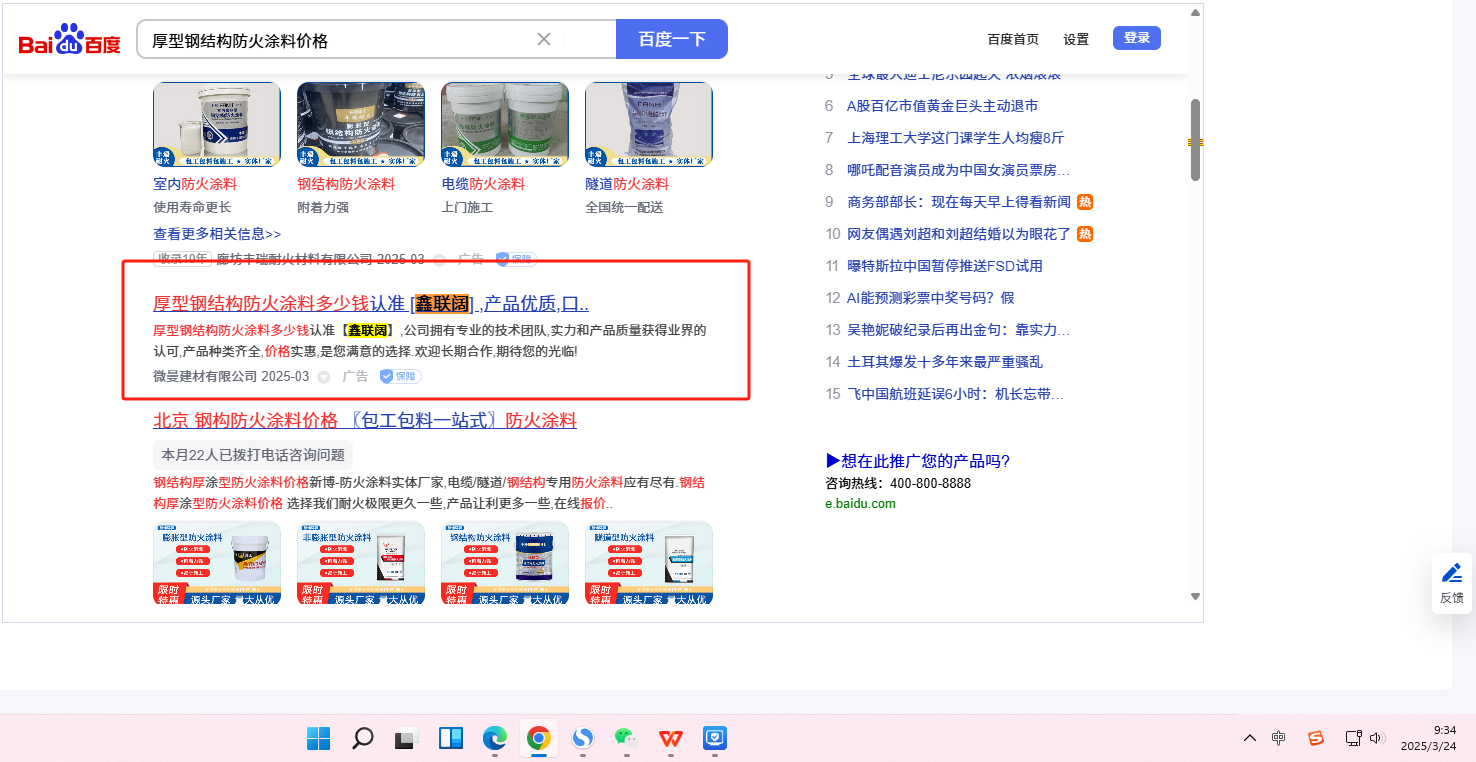Screen dimensions: 1476x762
Task: Open Sogou browser from the taskbar
Action: pyautogui.click(x=583, y=739)
